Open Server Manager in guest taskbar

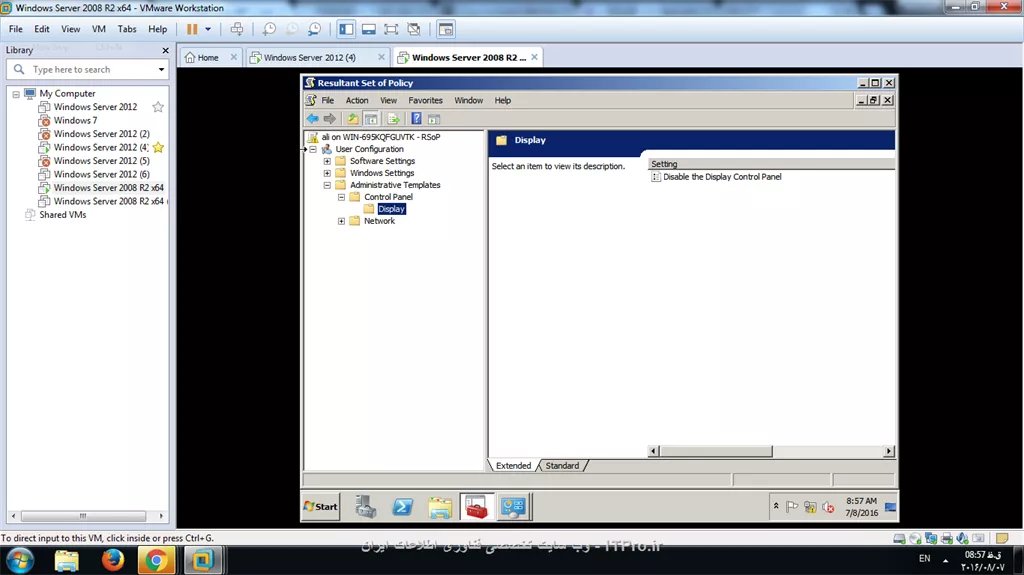coord(366,506)
